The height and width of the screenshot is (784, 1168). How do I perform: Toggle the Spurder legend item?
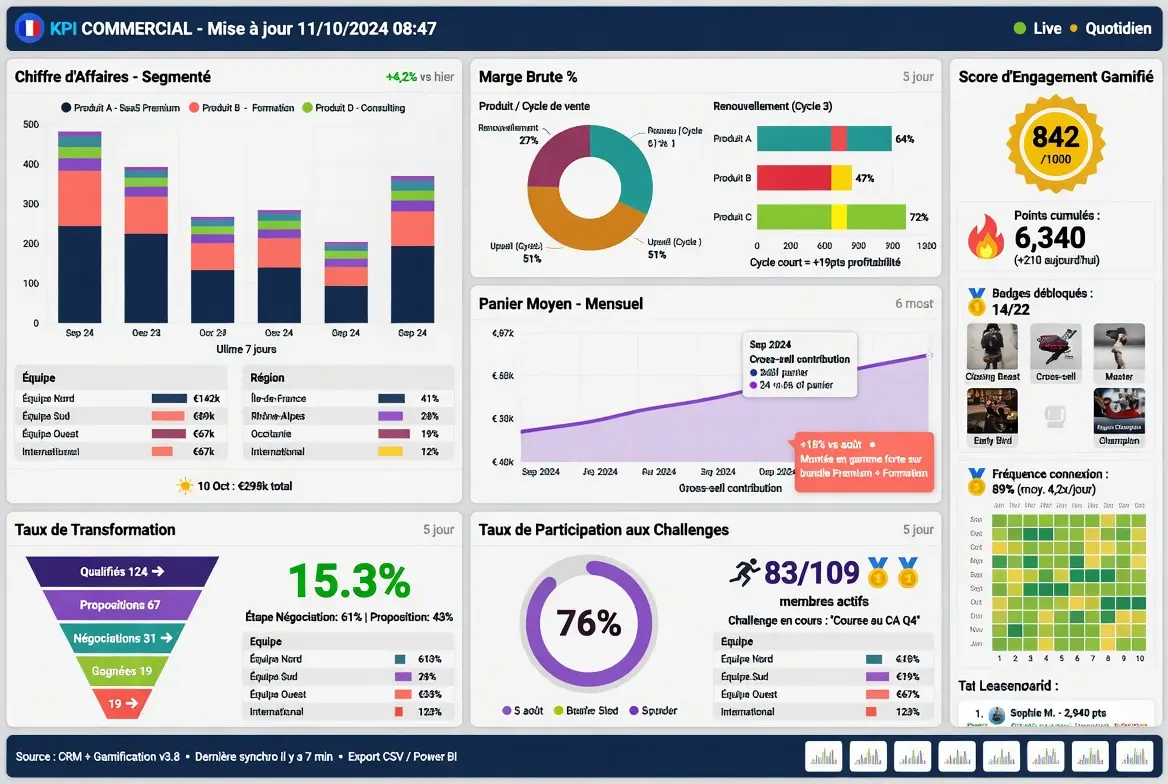pyautogui.click(x=653, y=710)
